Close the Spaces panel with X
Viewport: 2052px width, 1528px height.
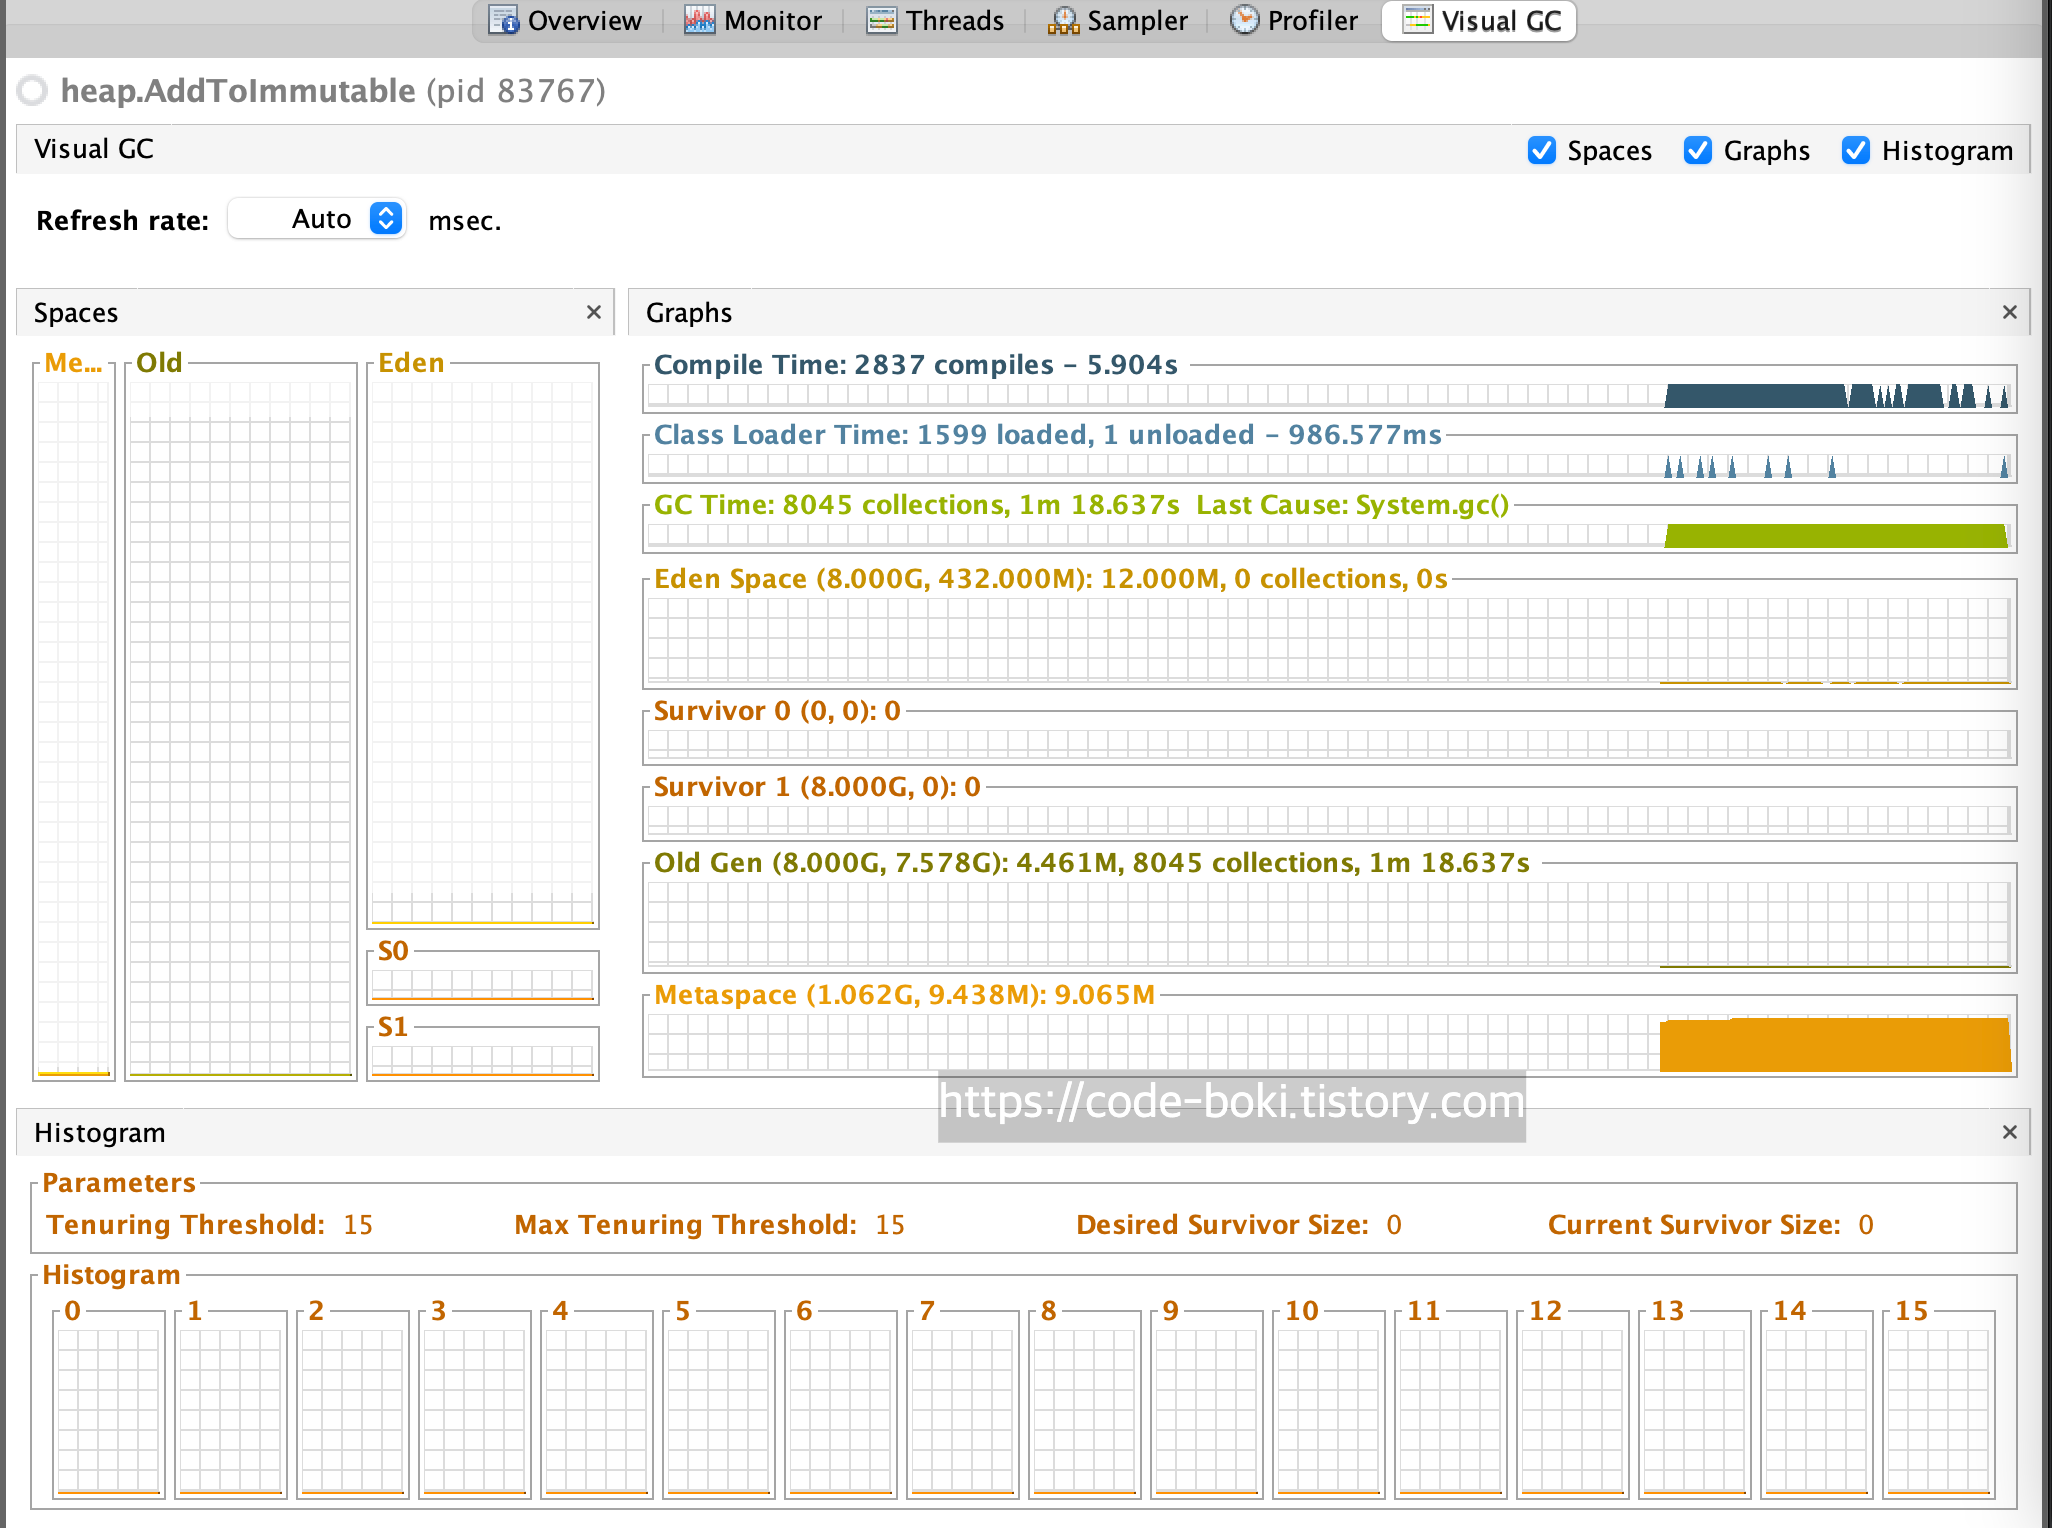pos(594,312)
